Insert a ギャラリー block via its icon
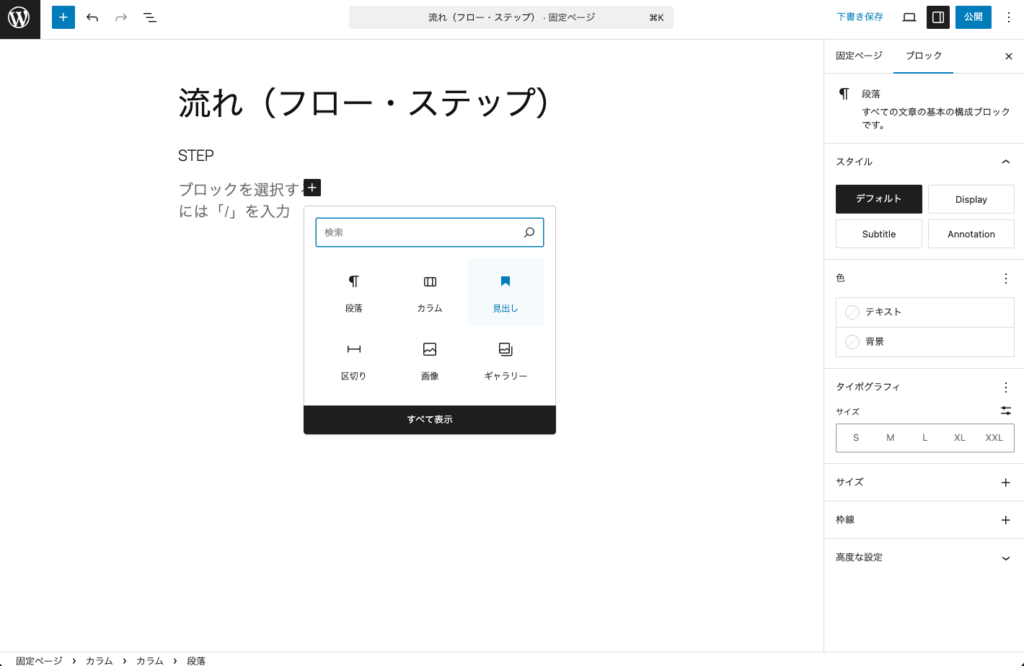The height and width of the screenshot is (666, 1024). (x=505, y=350)
